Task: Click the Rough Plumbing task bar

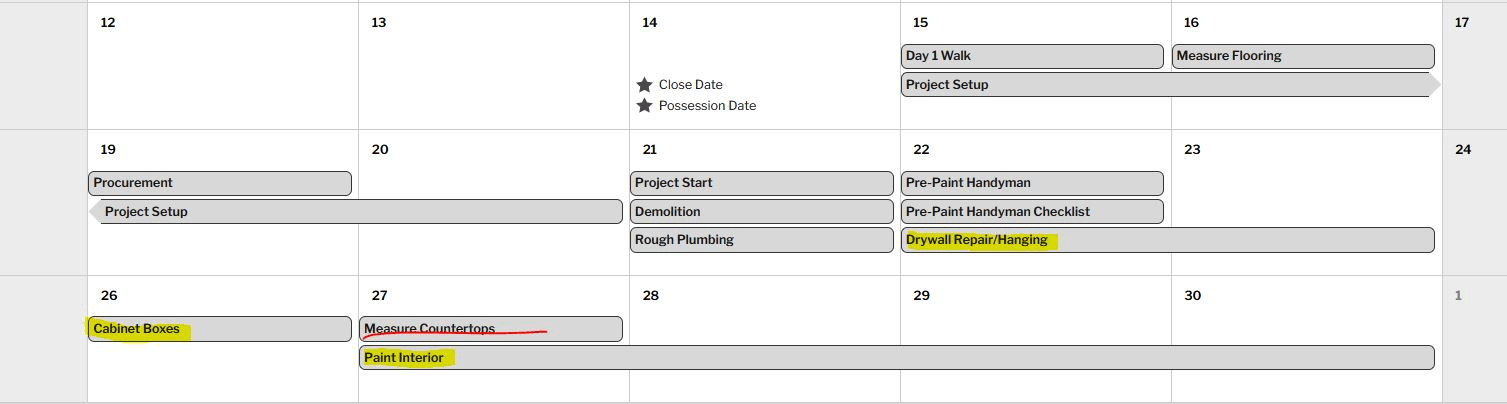Action: (x=762, y=240)
